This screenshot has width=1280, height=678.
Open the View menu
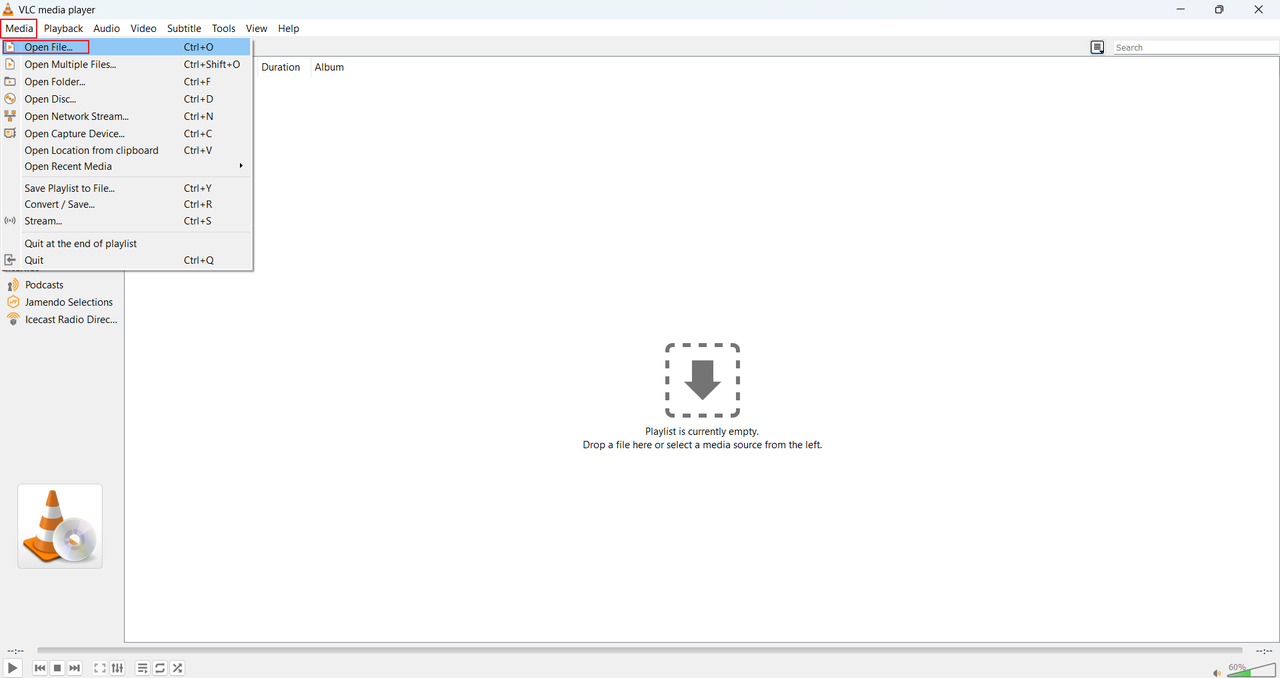coord(256,28)
